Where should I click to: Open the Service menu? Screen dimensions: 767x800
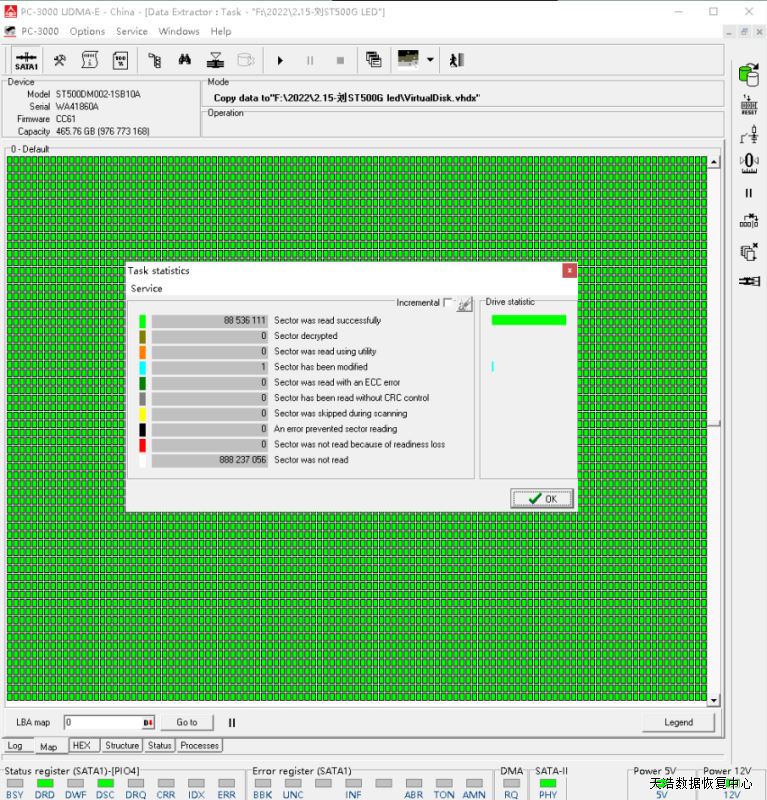[x=131, y=31]
